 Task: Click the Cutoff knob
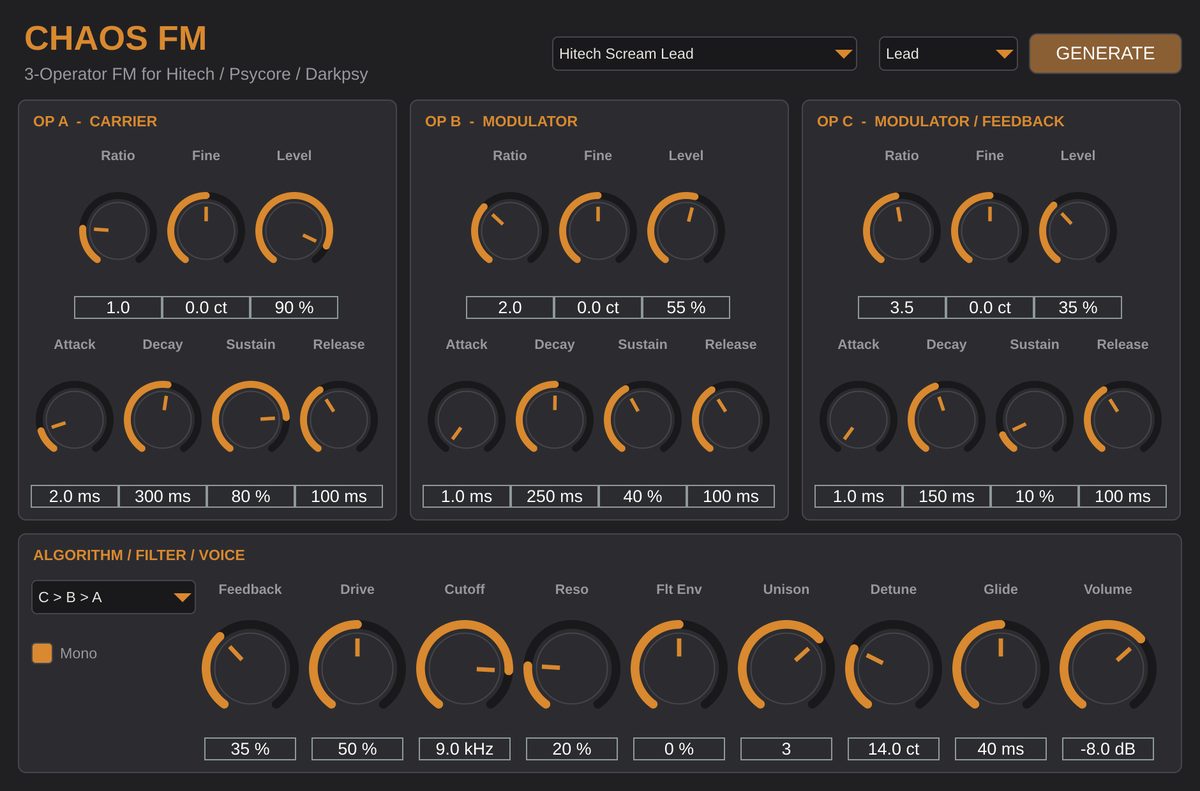(464, 668)
